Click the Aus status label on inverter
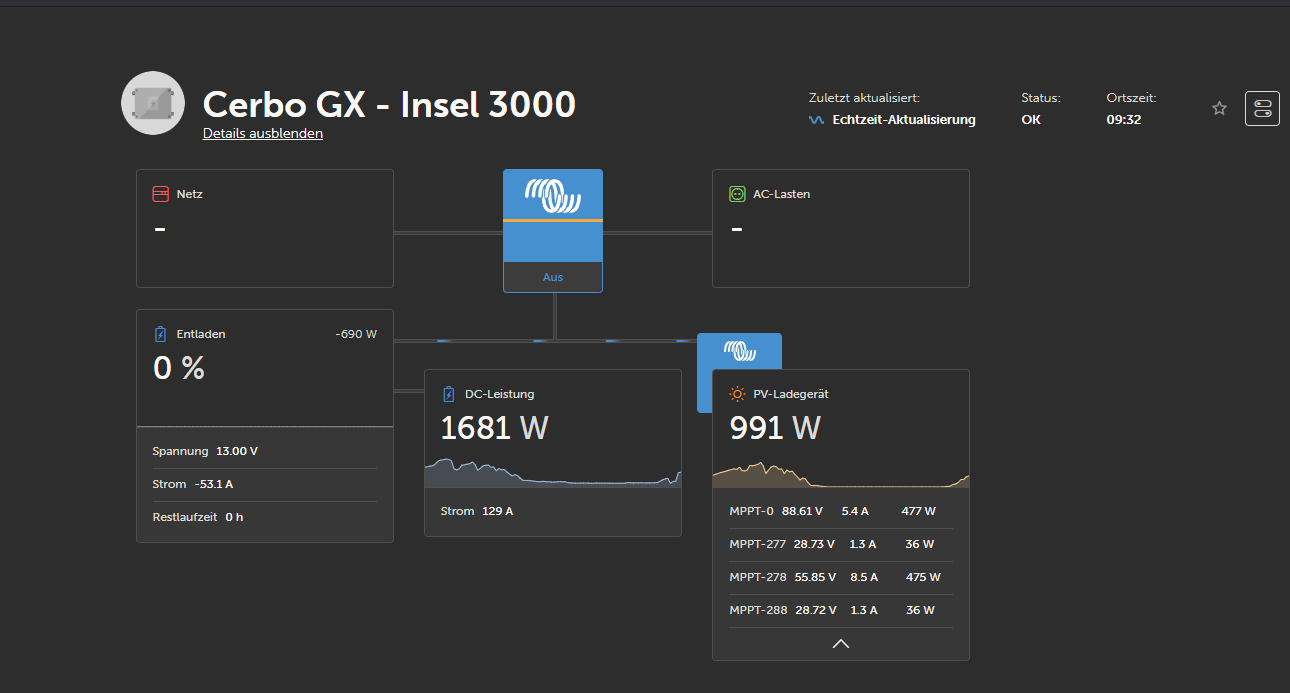 [x=553, y=277]
